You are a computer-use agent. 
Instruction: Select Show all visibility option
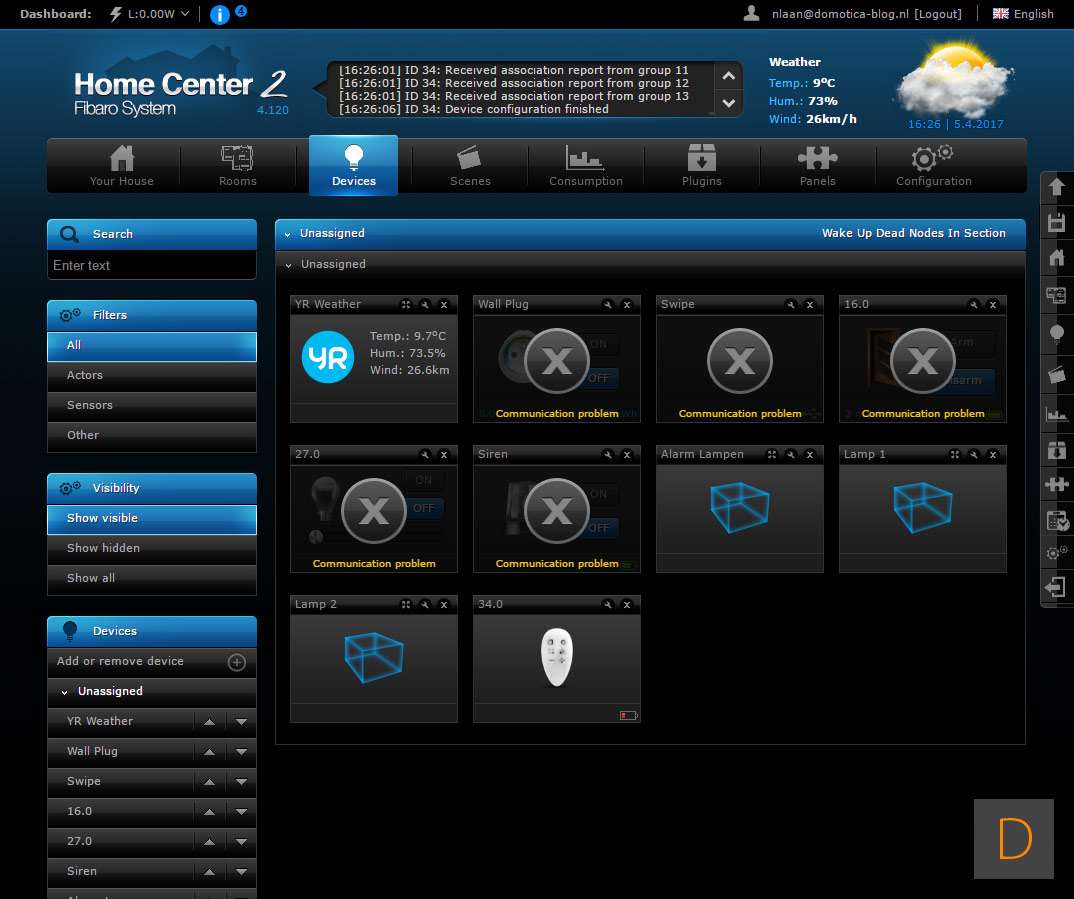click(x=151, y=579)
